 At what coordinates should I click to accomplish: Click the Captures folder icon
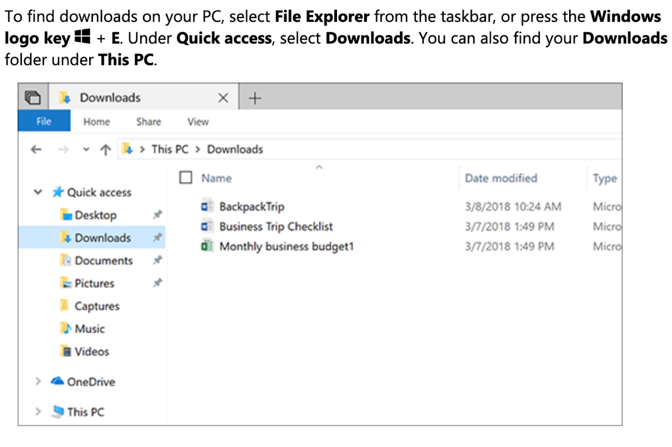65,305
